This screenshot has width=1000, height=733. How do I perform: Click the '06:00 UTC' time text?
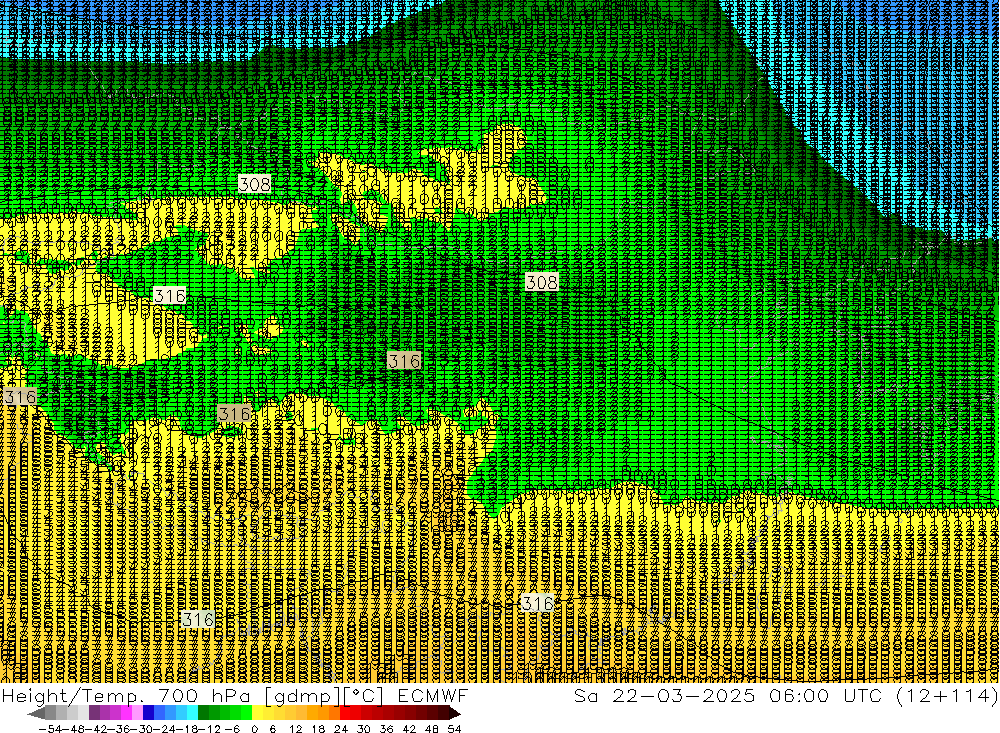[828, 695]
